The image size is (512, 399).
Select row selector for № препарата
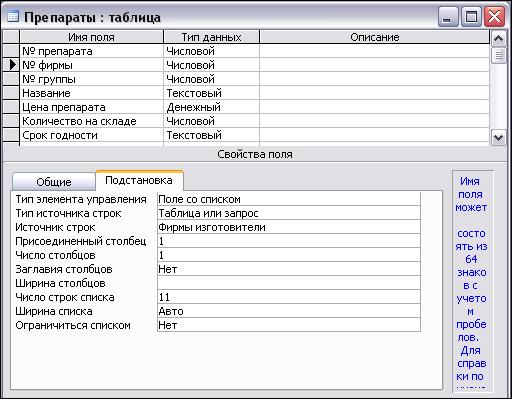(11, 51)
